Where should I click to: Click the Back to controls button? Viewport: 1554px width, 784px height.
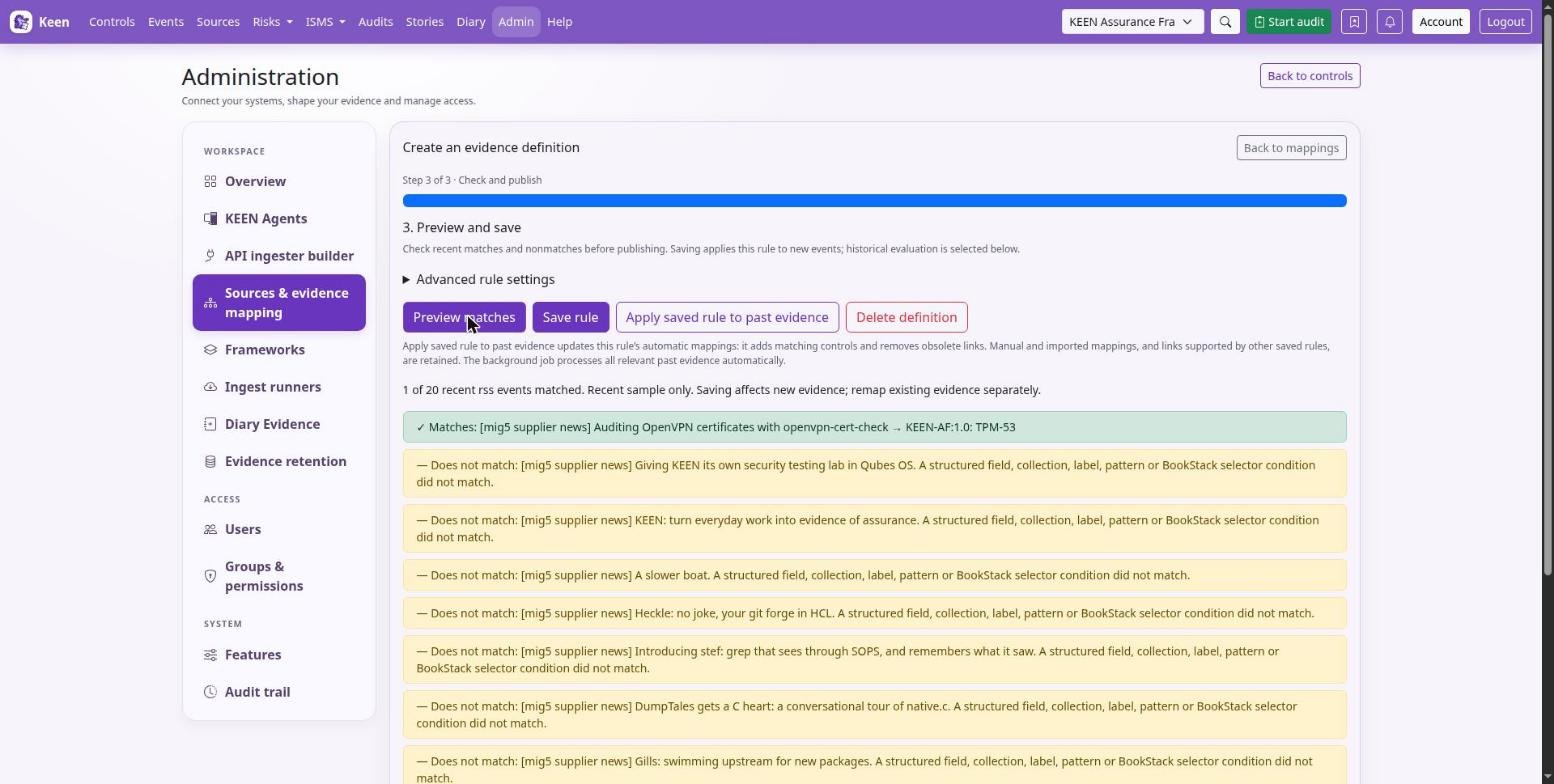(1309, 76)
